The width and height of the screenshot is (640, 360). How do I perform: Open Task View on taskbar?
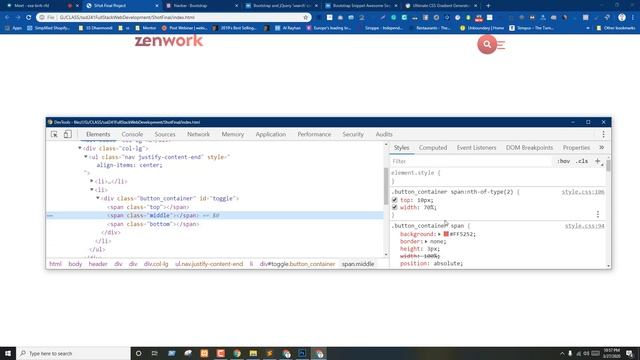click(155, 353)
